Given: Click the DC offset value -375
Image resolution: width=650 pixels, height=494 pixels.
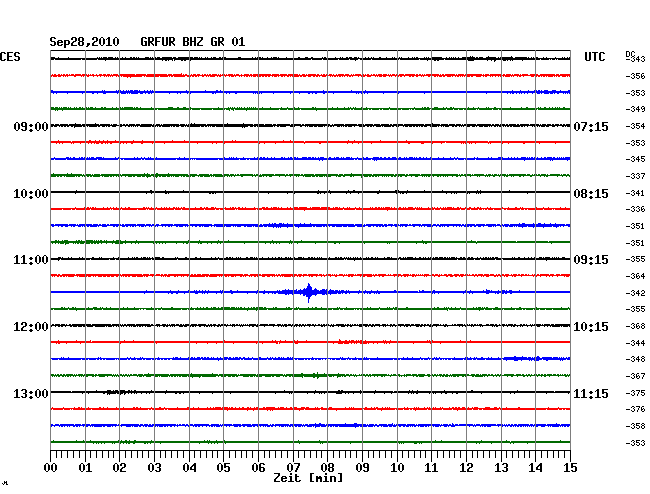Looking at the screenshot, I should pyautogui.click(x=635, y=393).
